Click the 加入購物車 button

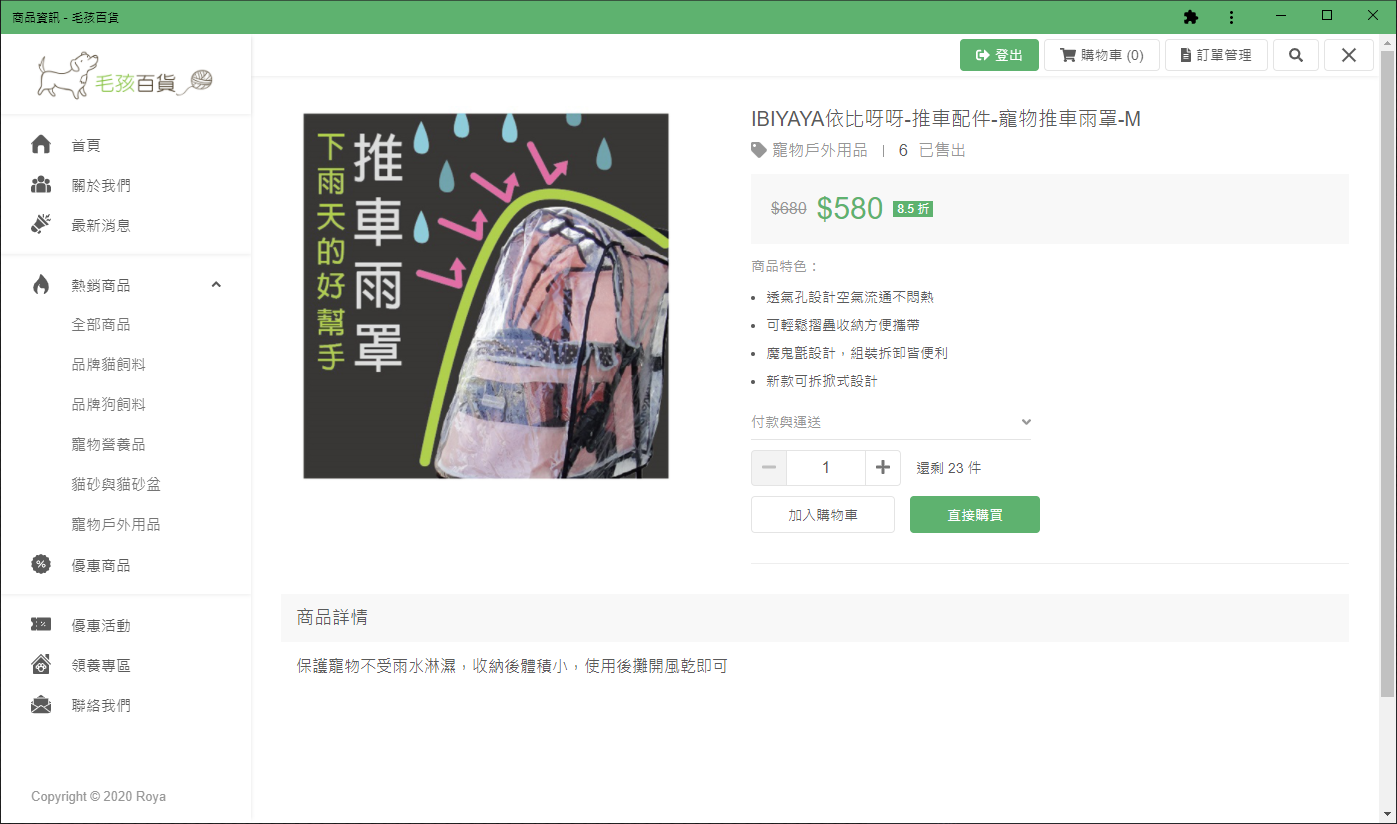click(823, 515)
